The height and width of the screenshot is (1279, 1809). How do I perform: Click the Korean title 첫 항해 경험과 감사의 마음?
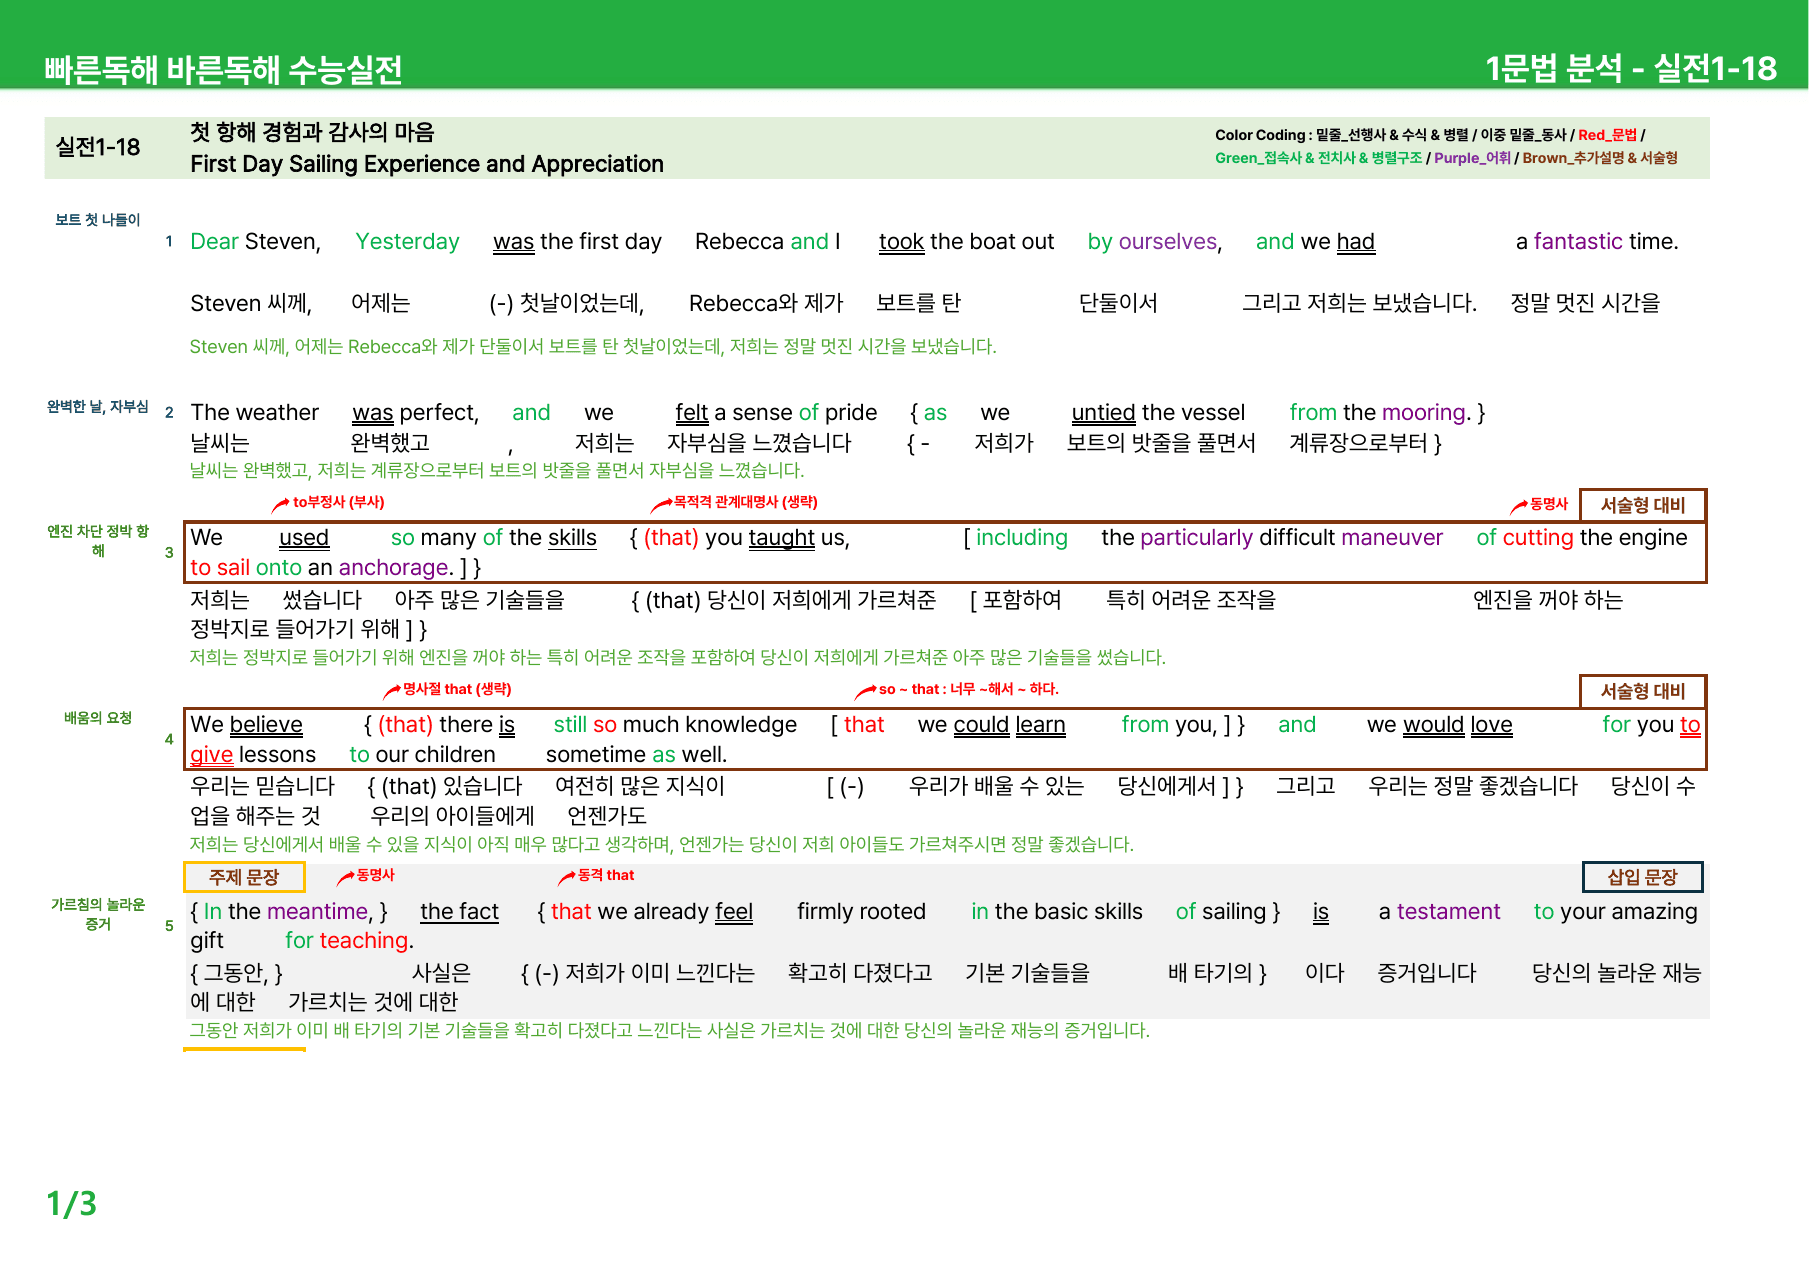click(x=312, y=132)
